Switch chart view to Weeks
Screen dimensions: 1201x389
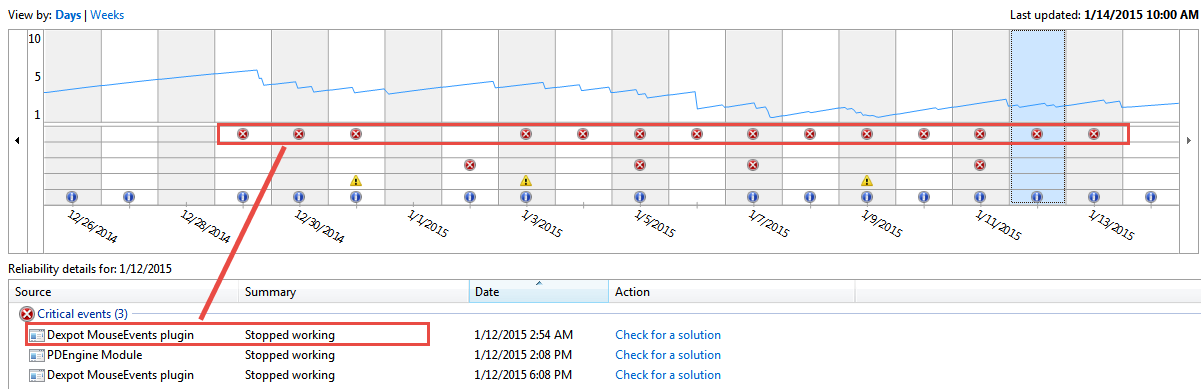pyautogui.click(x=107, y=15)
